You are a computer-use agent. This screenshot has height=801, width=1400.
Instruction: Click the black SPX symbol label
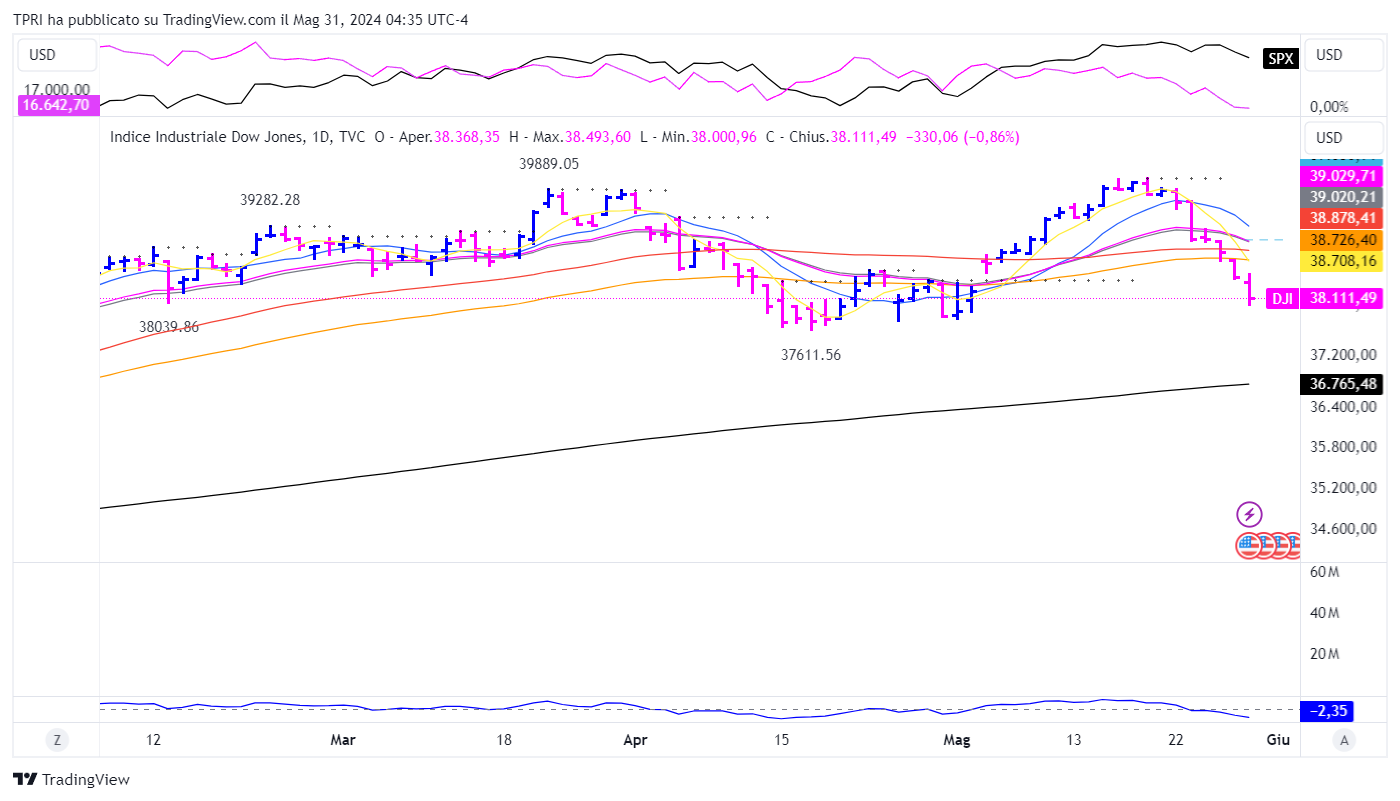[1280, 58]
